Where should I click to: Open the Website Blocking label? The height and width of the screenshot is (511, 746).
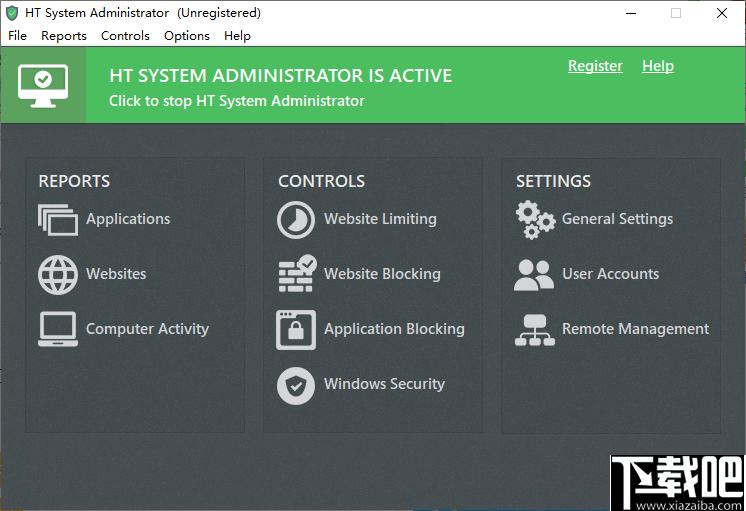pyautogui.click(x=382, y=274)
